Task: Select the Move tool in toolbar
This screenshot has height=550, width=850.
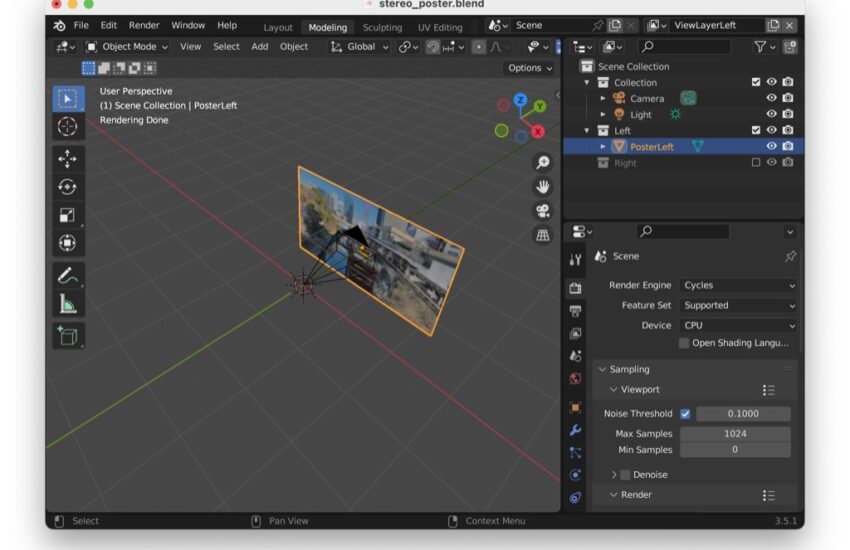Action: tap(67, 158)
